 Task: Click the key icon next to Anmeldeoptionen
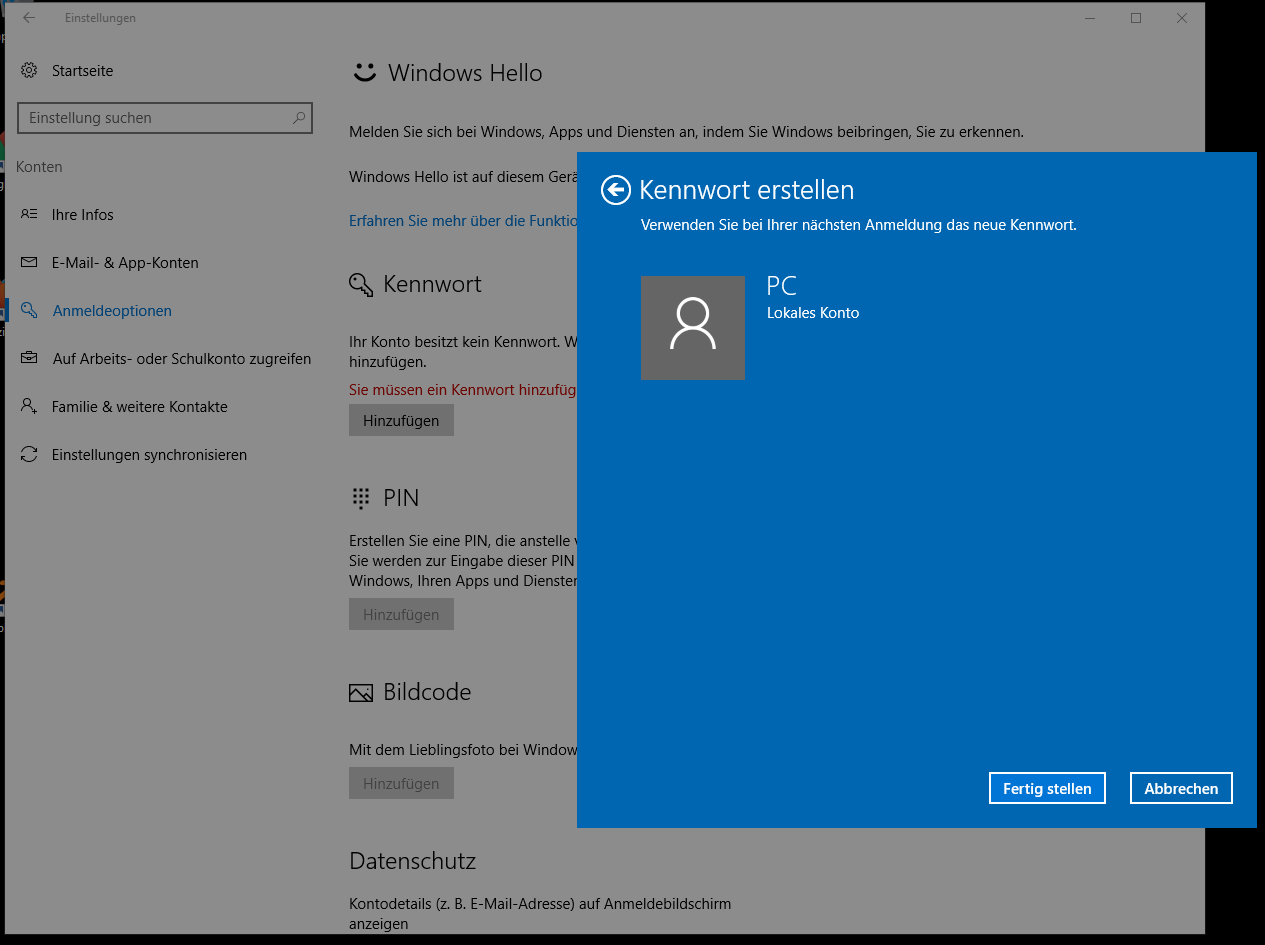pos(29,310)
